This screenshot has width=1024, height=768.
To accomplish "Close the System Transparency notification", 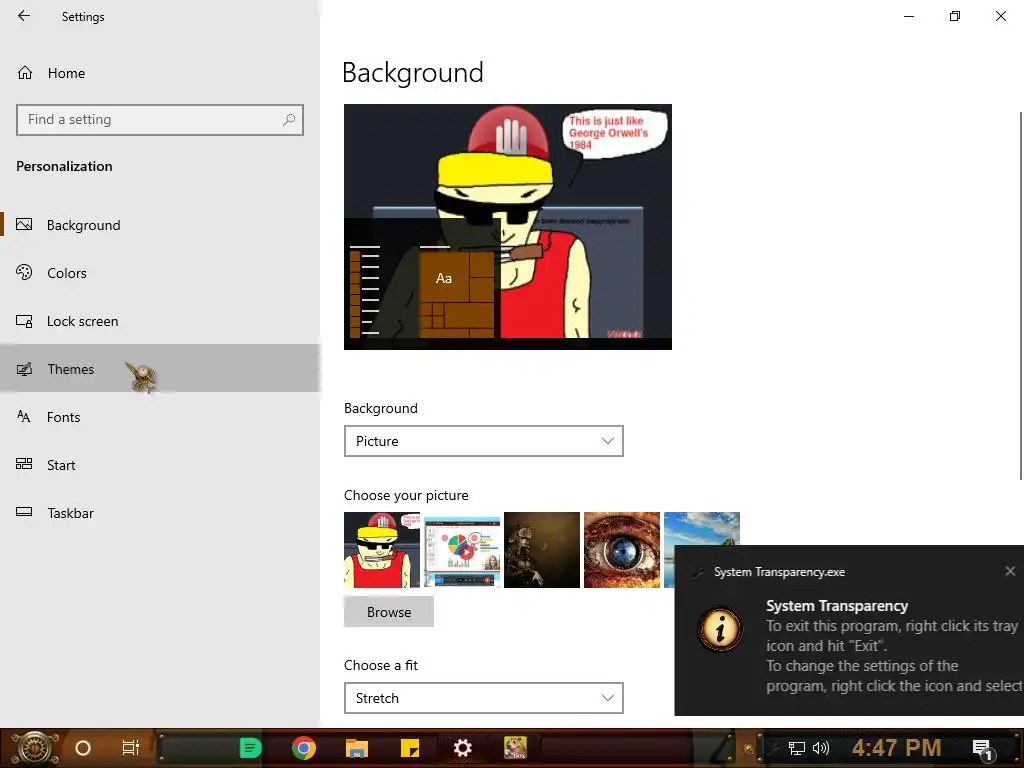I will tap(1010, 571).
